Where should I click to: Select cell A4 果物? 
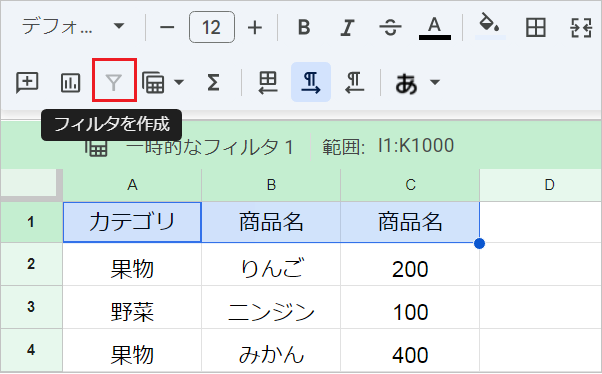[132, 350]
